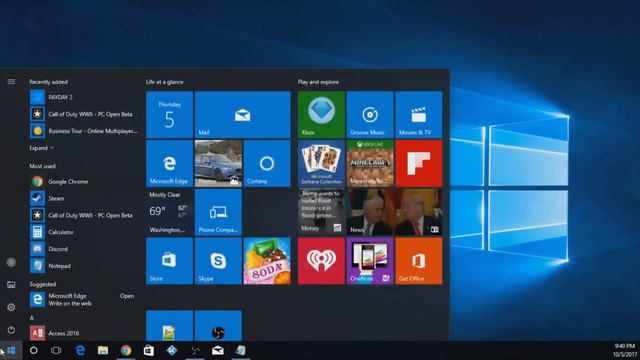The image size is (640, 360).
Task: Open Store from the taskbar
Action: (149, 350)
